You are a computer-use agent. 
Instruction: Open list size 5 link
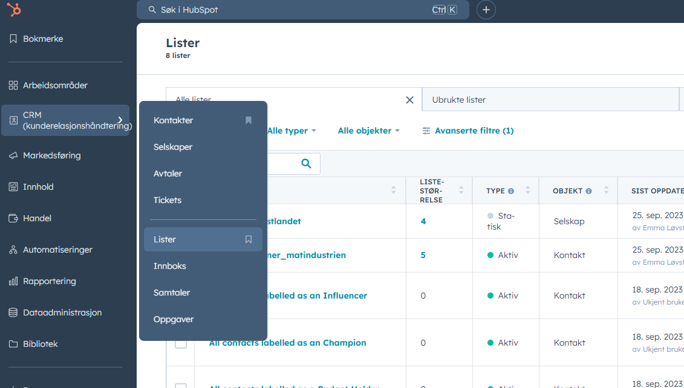click(423, 255)
